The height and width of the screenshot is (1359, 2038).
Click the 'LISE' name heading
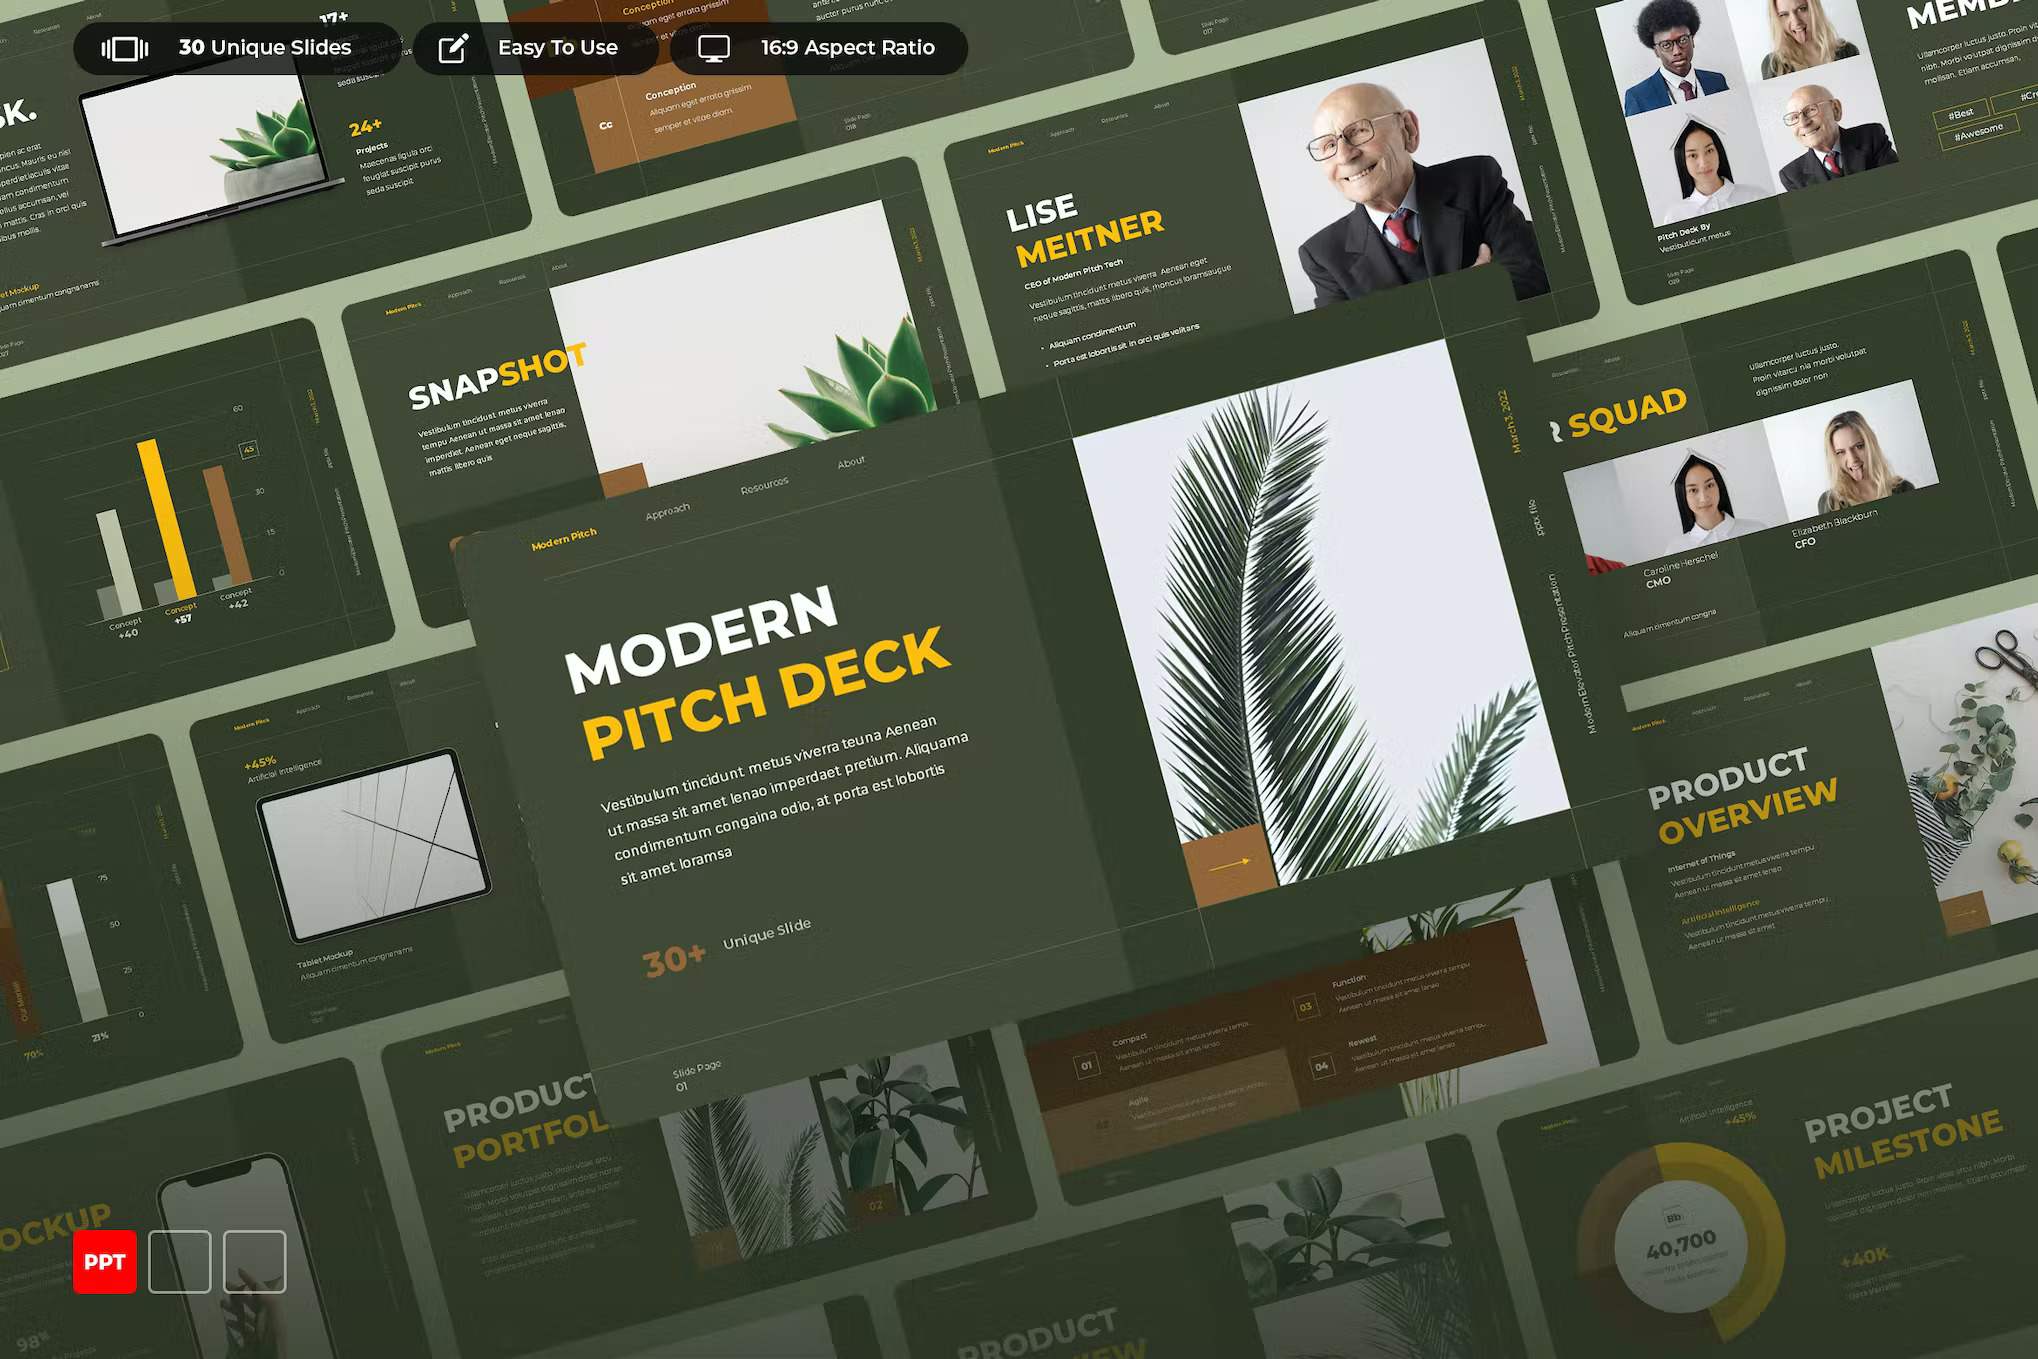[x=1042, y=211]
